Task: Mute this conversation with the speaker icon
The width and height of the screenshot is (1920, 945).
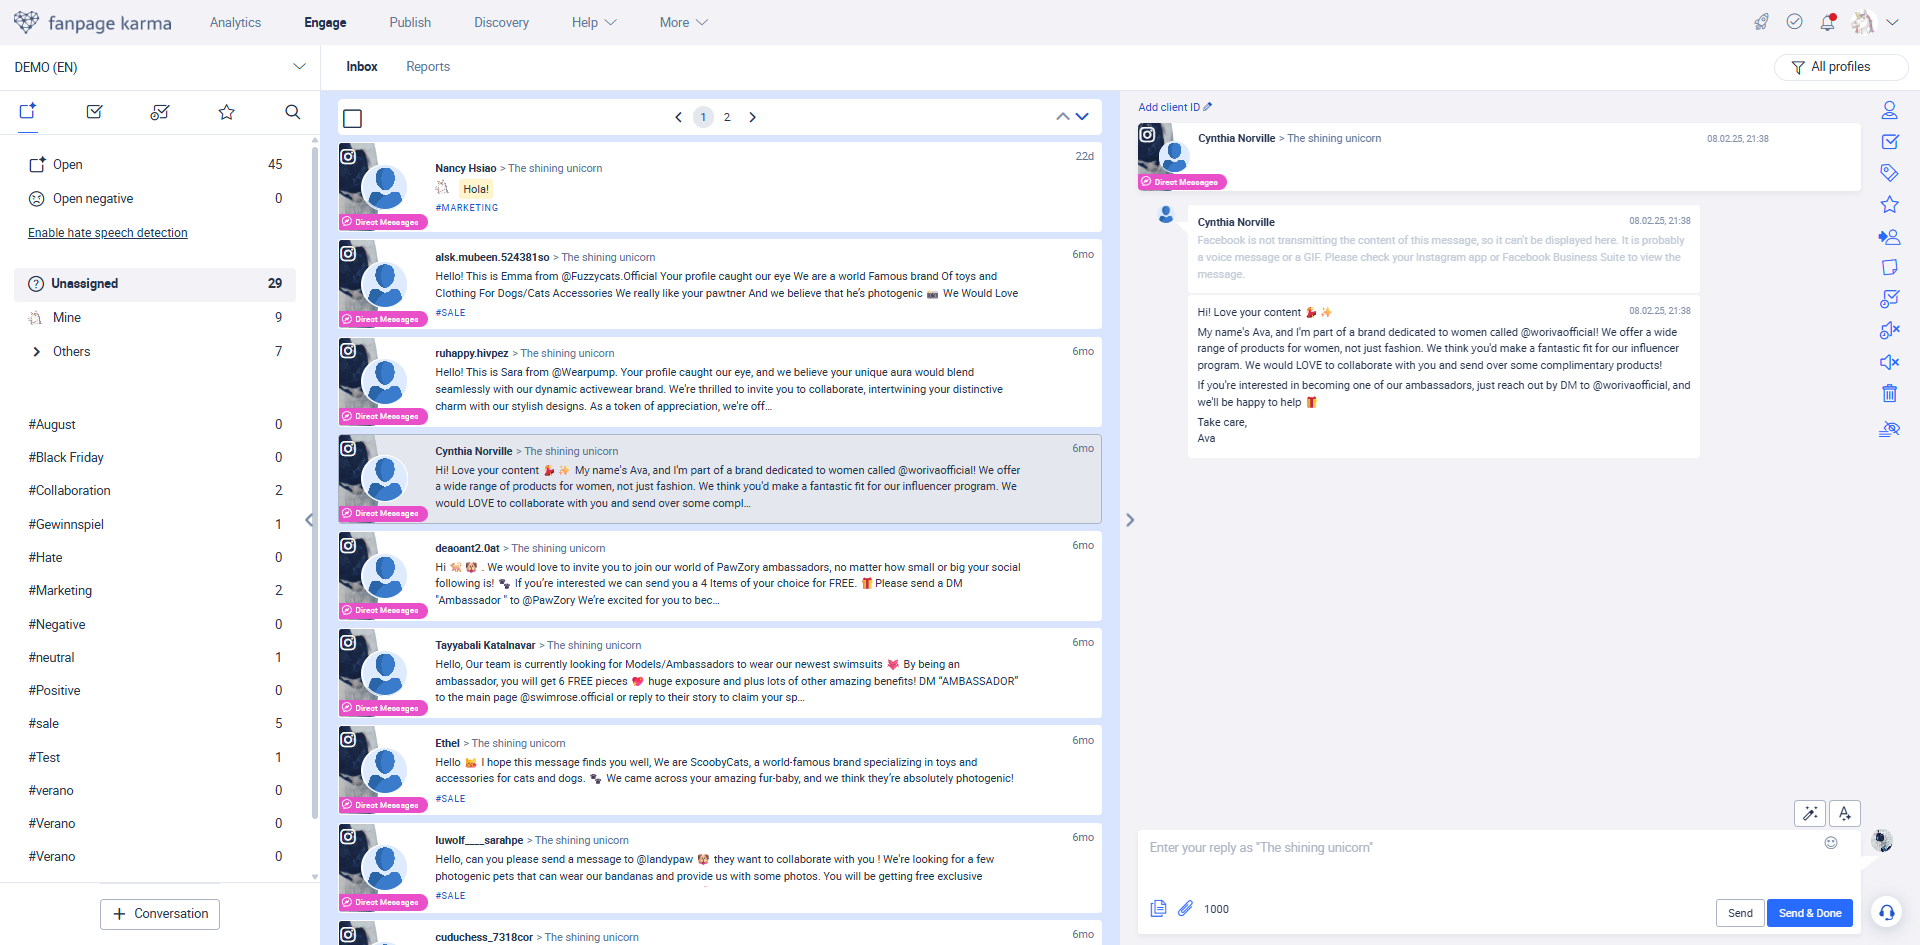Action: coord(1889,362)
